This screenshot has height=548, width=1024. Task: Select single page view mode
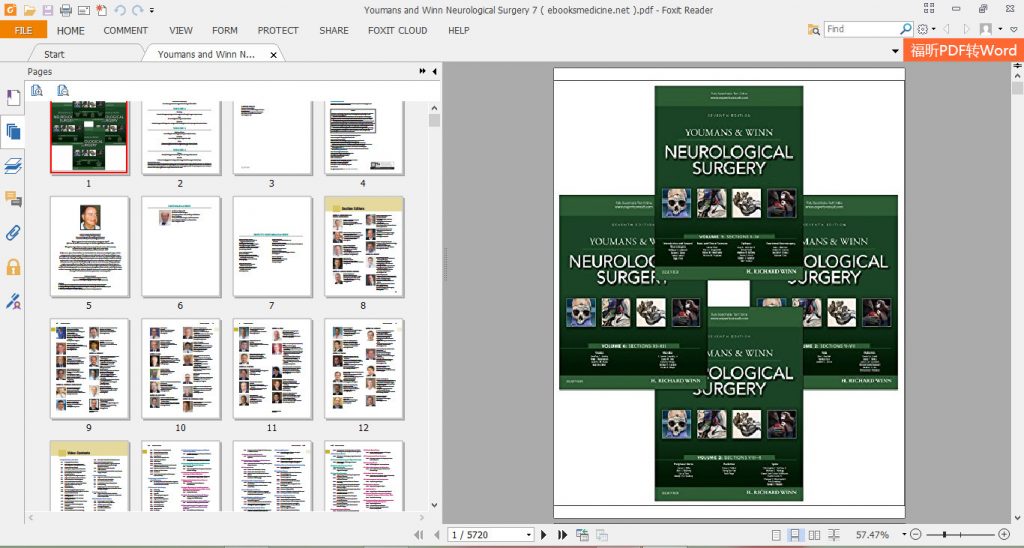(x=776, y=534)
